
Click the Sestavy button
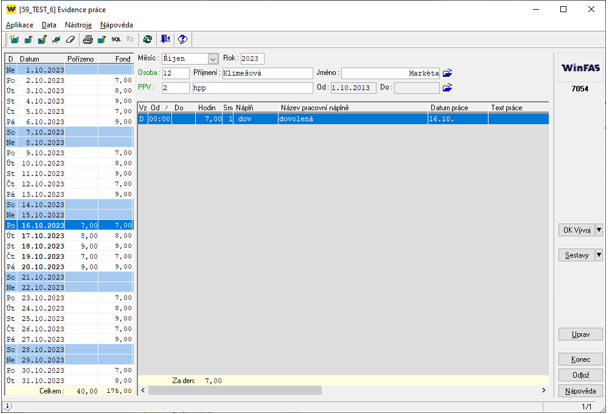pyautogui.click(x=577, y=255)
